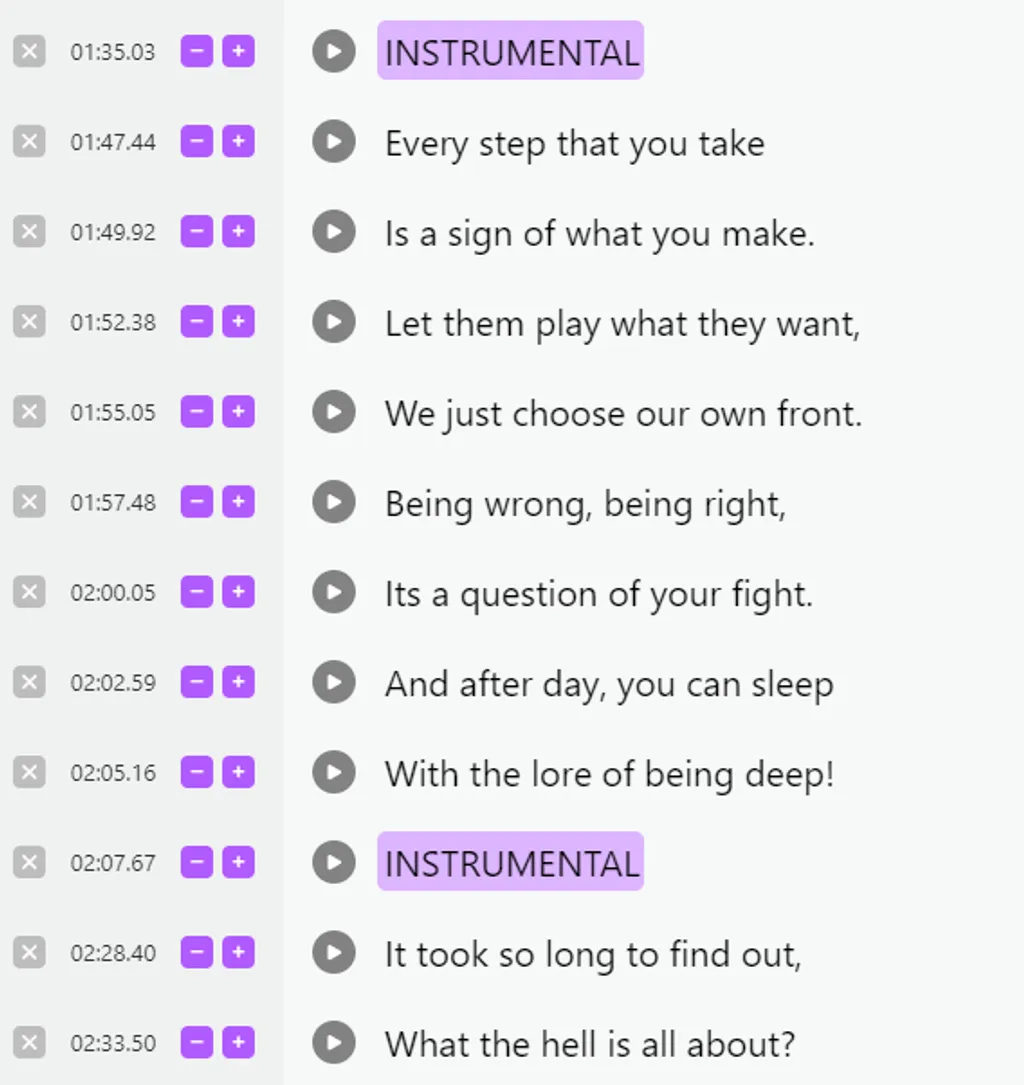
Task: Play the line "It took so long to find out"
Action: pyautogui.click(x=333, y=953)
